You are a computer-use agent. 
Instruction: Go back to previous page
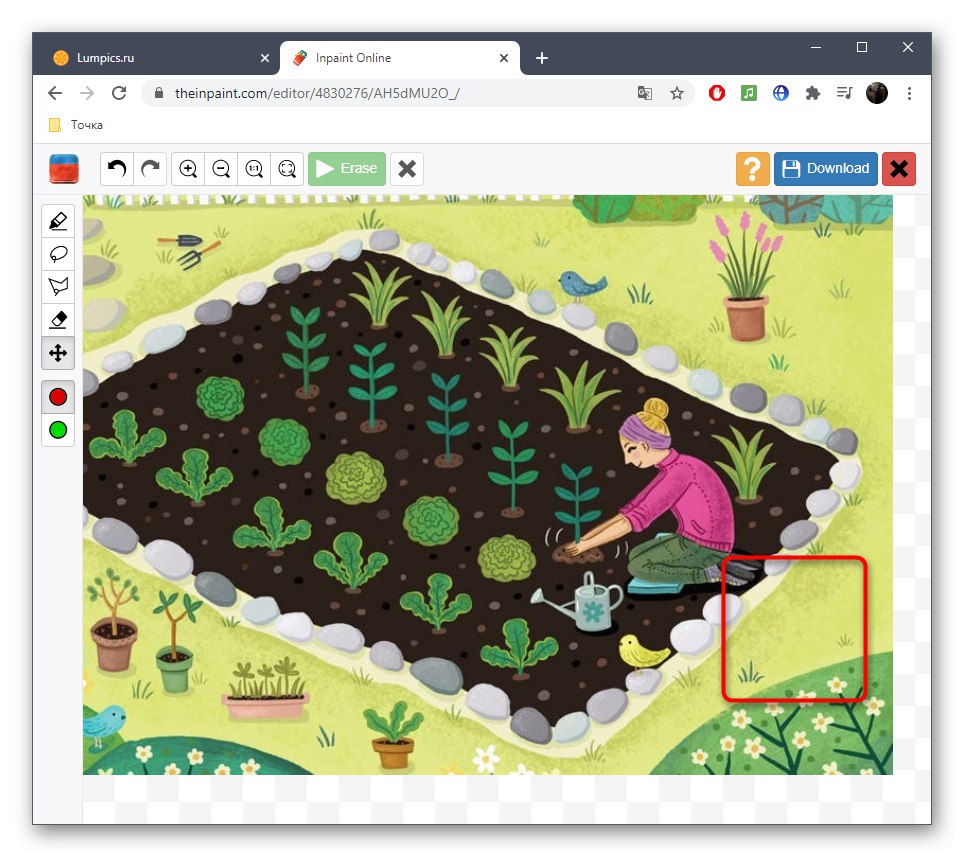coord(55,93)
